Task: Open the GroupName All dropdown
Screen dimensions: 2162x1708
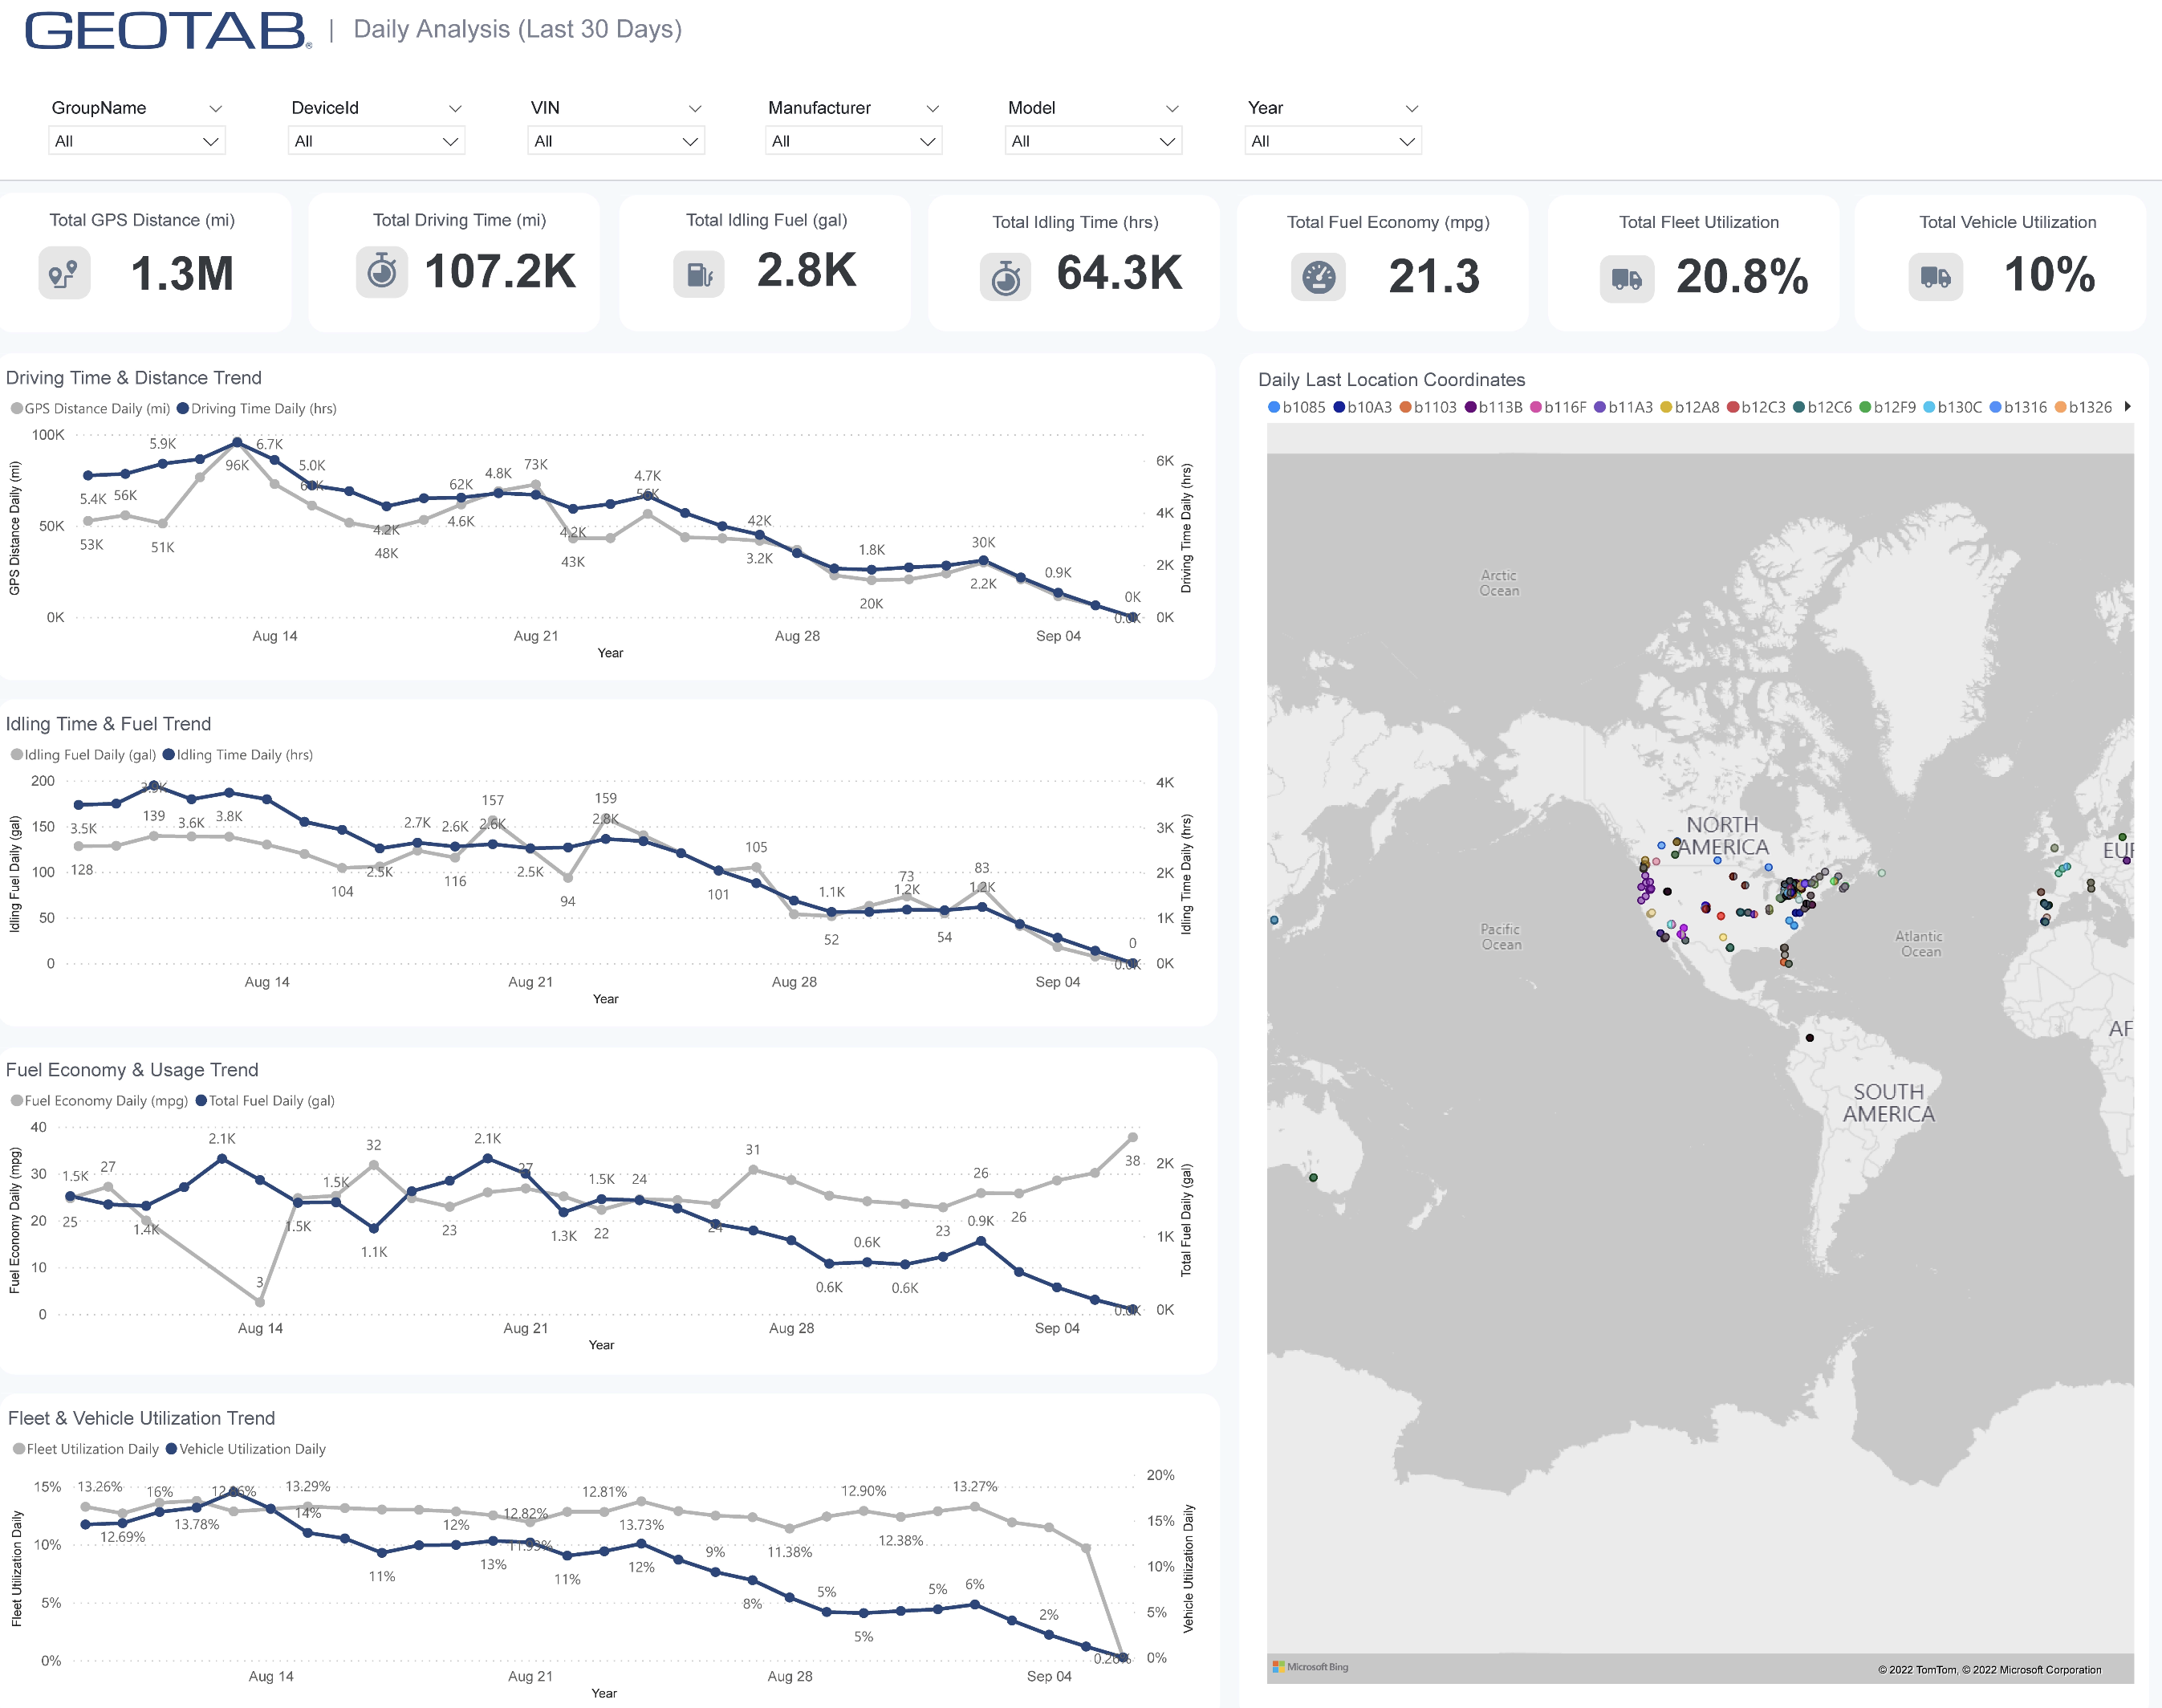Action: pyautogui.click(x=137, y=141)
